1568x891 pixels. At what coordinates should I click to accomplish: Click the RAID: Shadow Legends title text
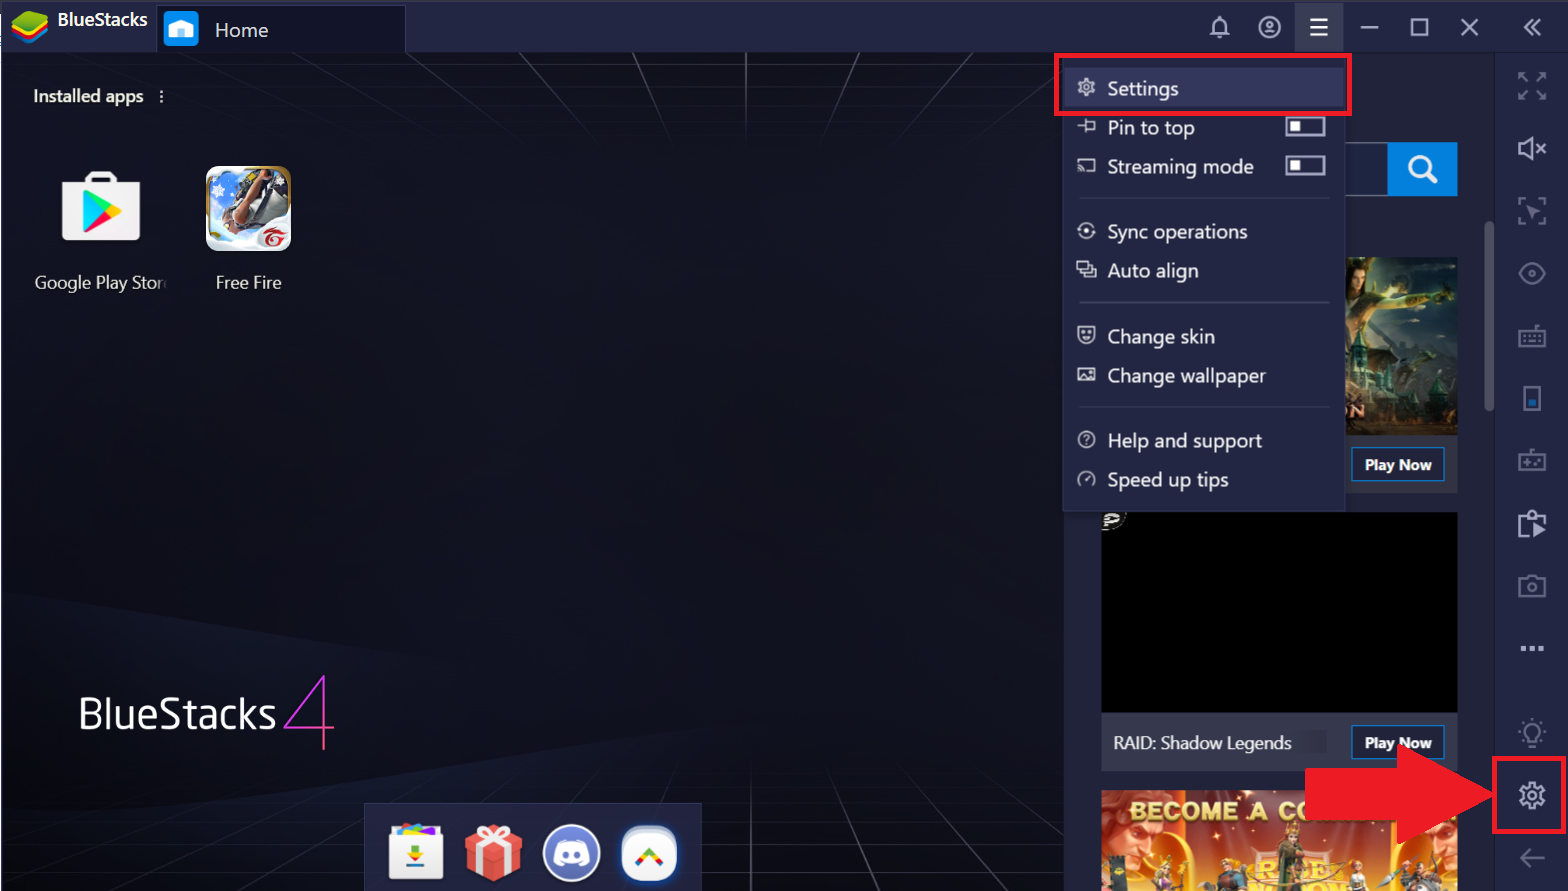1202,743
